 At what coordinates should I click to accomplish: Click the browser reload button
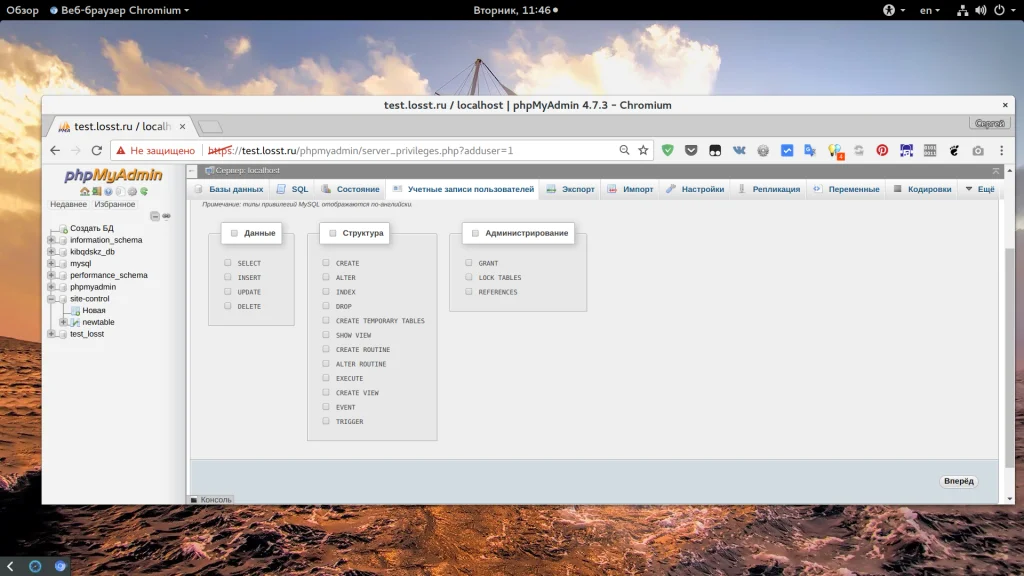97,150
